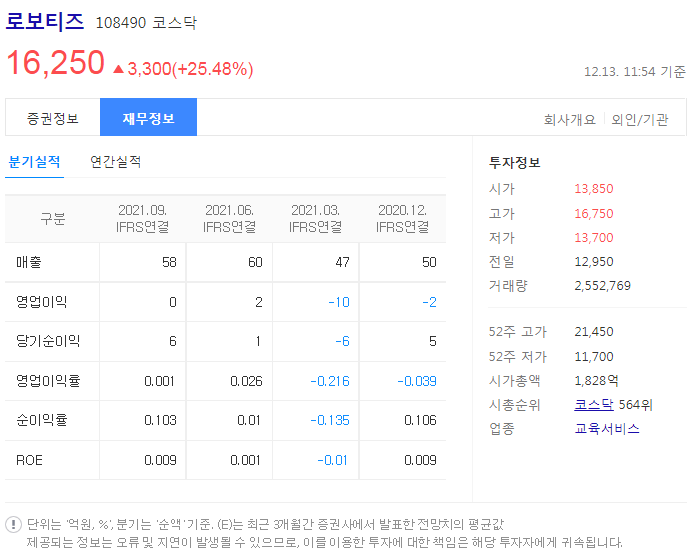Click the 2021.09. IFRS연결 column header

pos(143,219)
